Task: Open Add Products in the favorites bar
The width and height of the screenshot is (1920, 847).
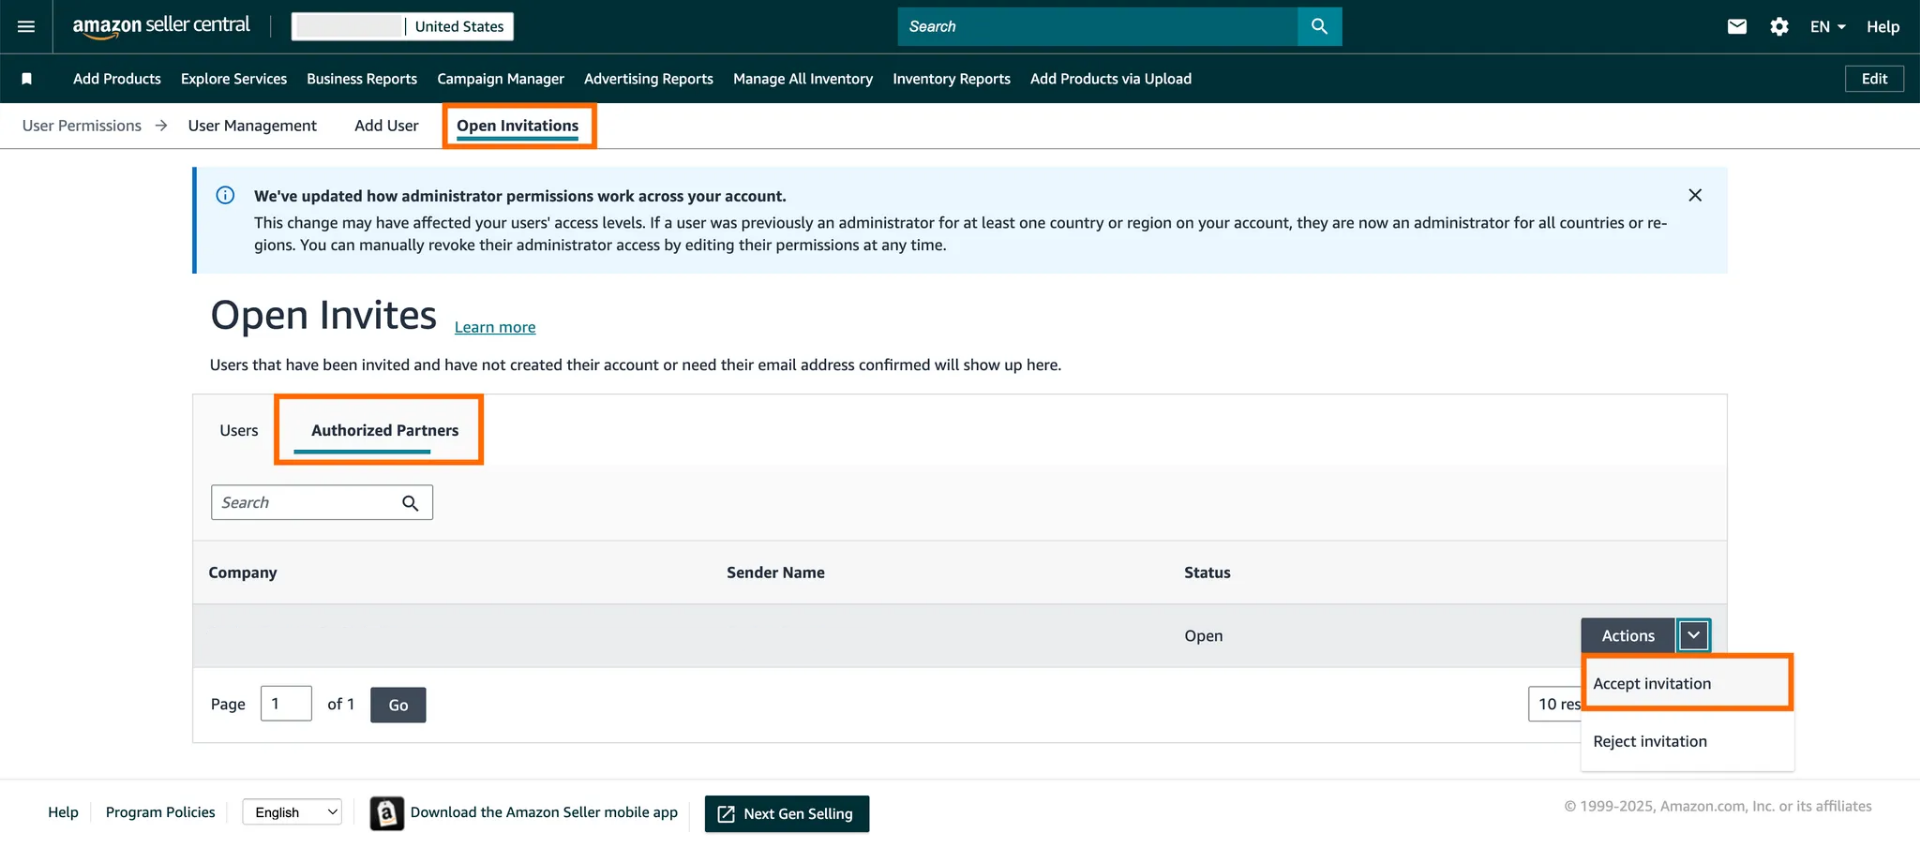Action: click(117, 79)
